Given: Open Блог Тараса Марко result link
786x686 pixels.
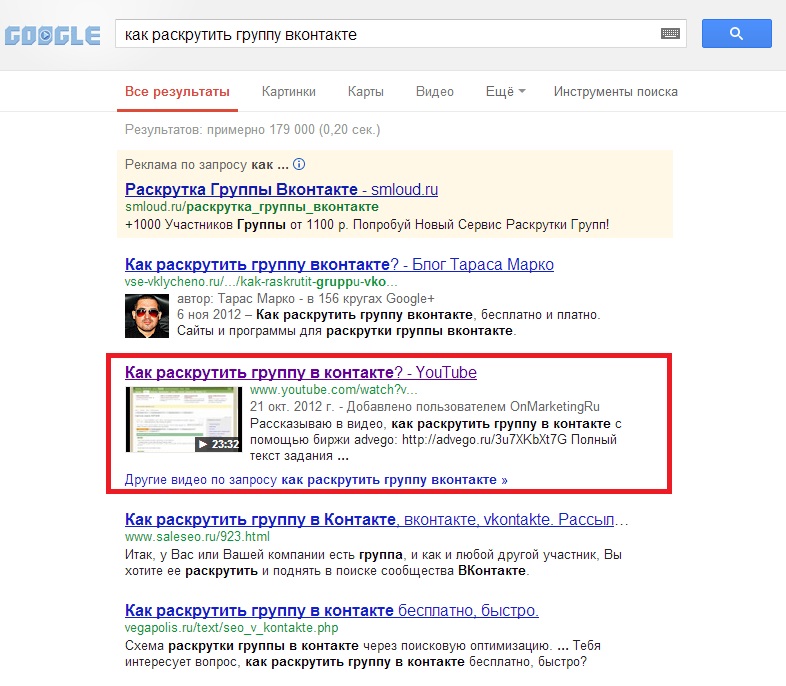Looking at the screenshot, I should 339,264.
